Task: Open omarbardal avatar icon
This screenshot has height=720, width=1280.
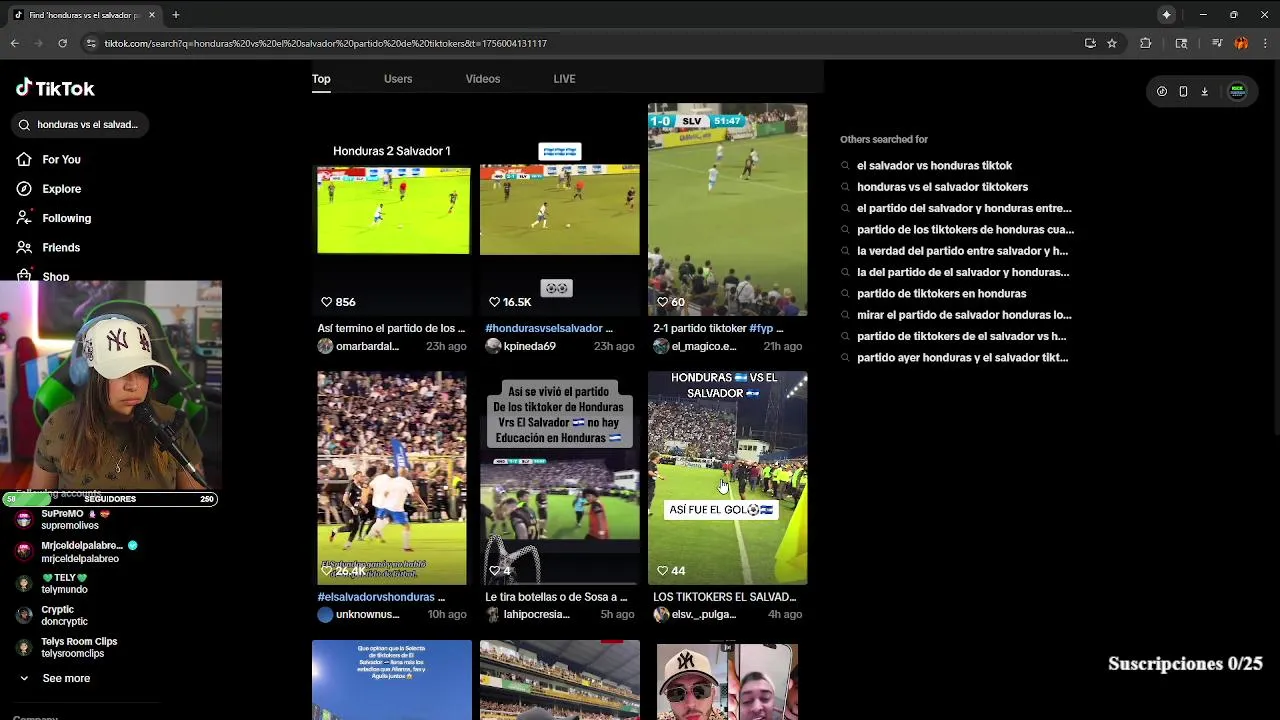Action: coord(325,346)
